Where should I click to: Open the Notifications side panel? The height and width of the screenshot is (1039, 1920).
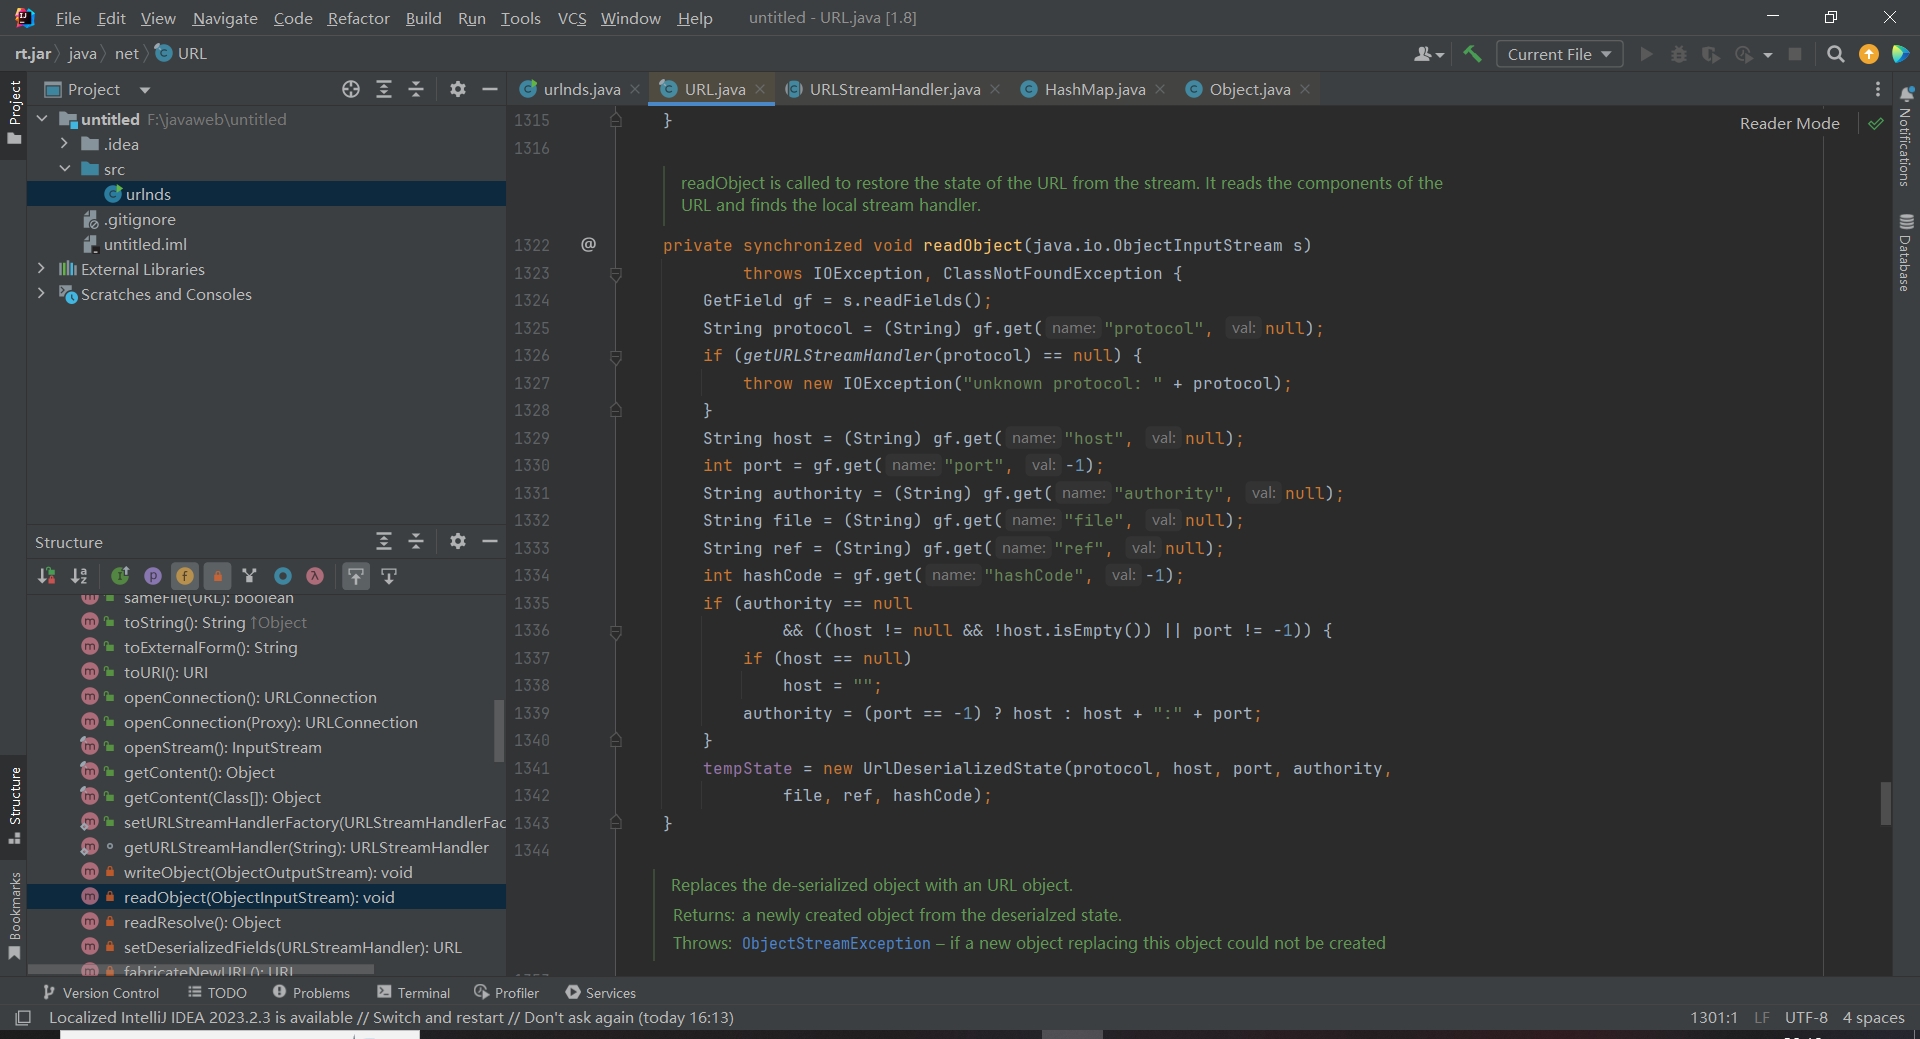tap(1906, 137)
